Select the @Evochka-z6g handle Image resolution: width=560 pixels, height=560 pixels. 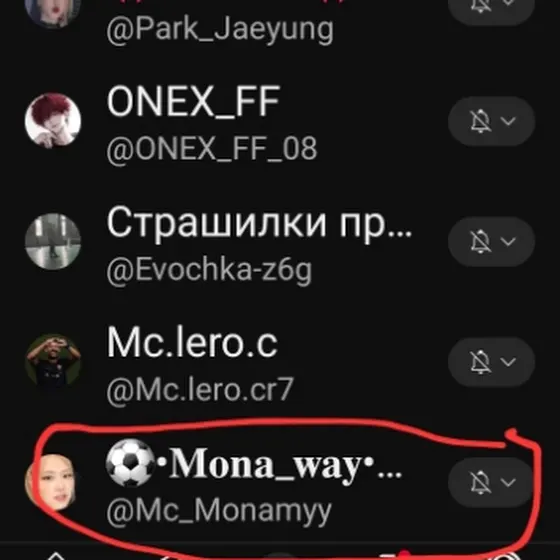(209, 270)
